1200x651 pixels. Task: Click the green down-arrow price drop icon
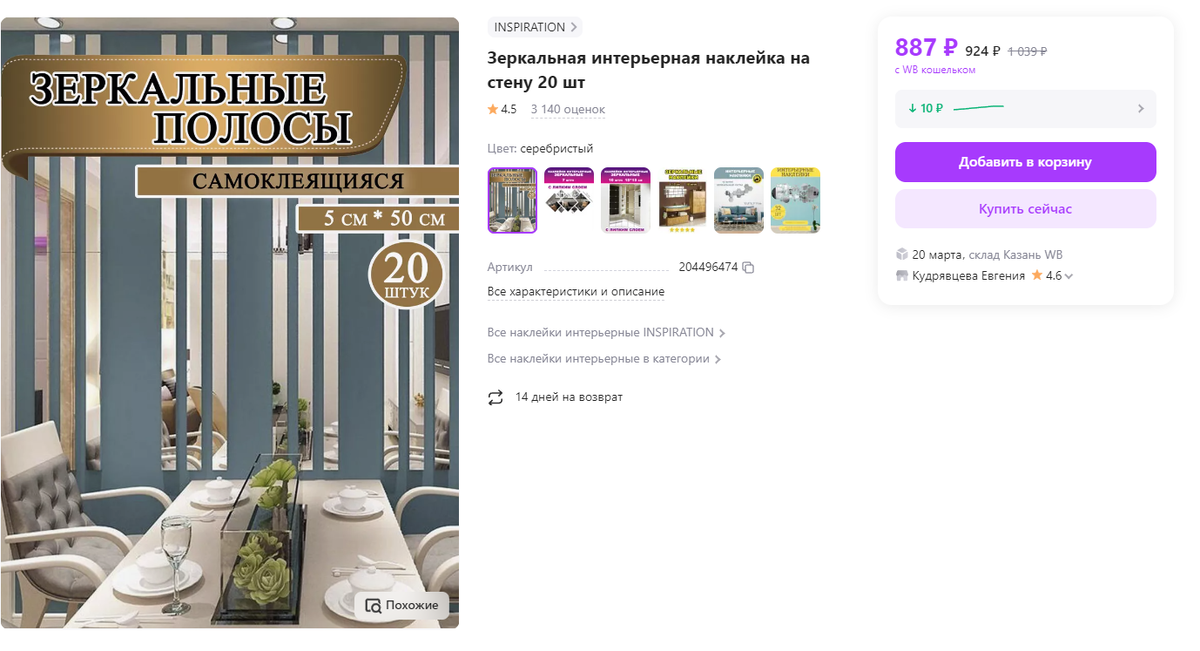[x=912, y=108]
